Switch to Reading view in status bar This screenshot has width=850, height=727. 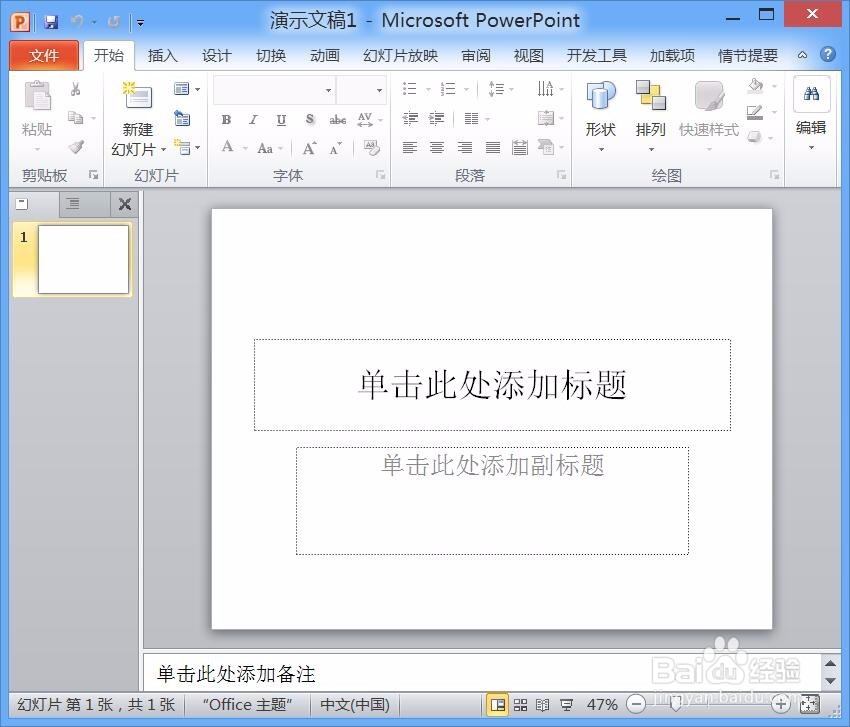pos(543,704)
